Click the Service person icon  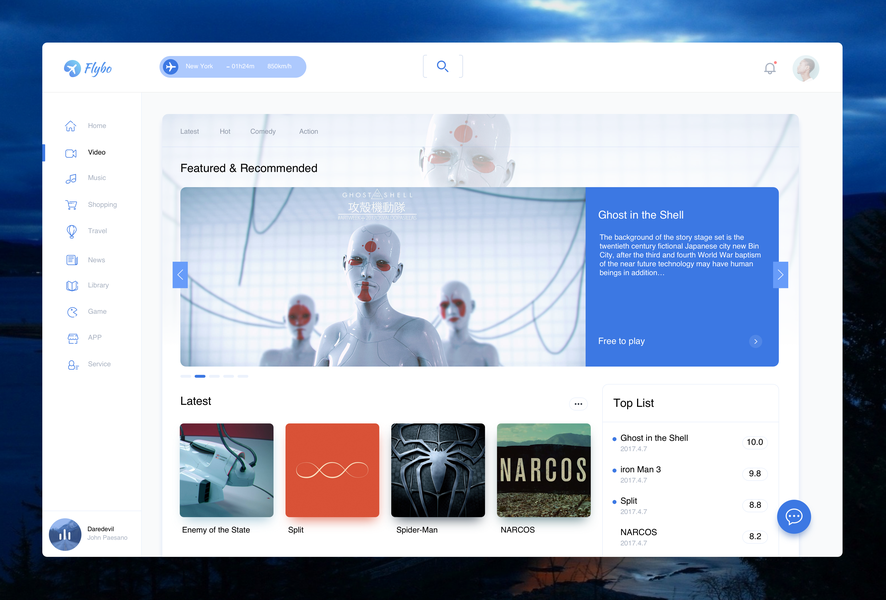click(73, 365)
